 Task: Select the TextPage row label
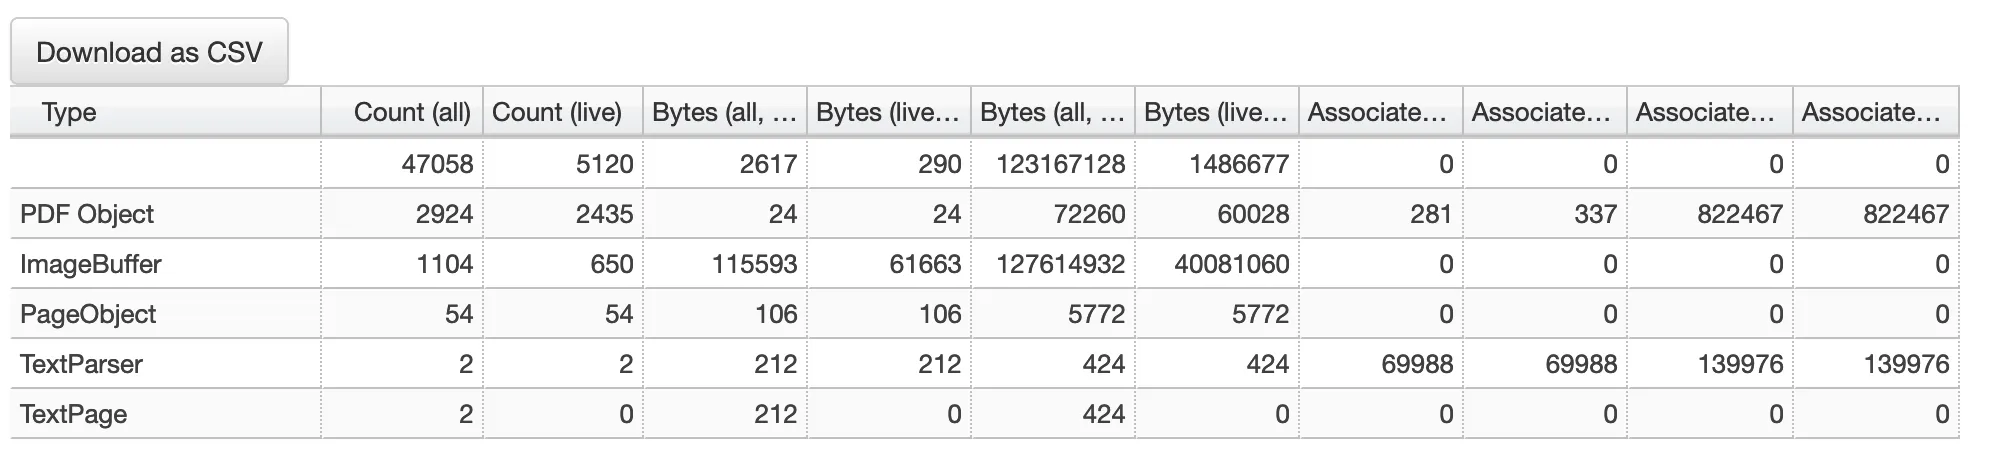(x=73, y=414)
